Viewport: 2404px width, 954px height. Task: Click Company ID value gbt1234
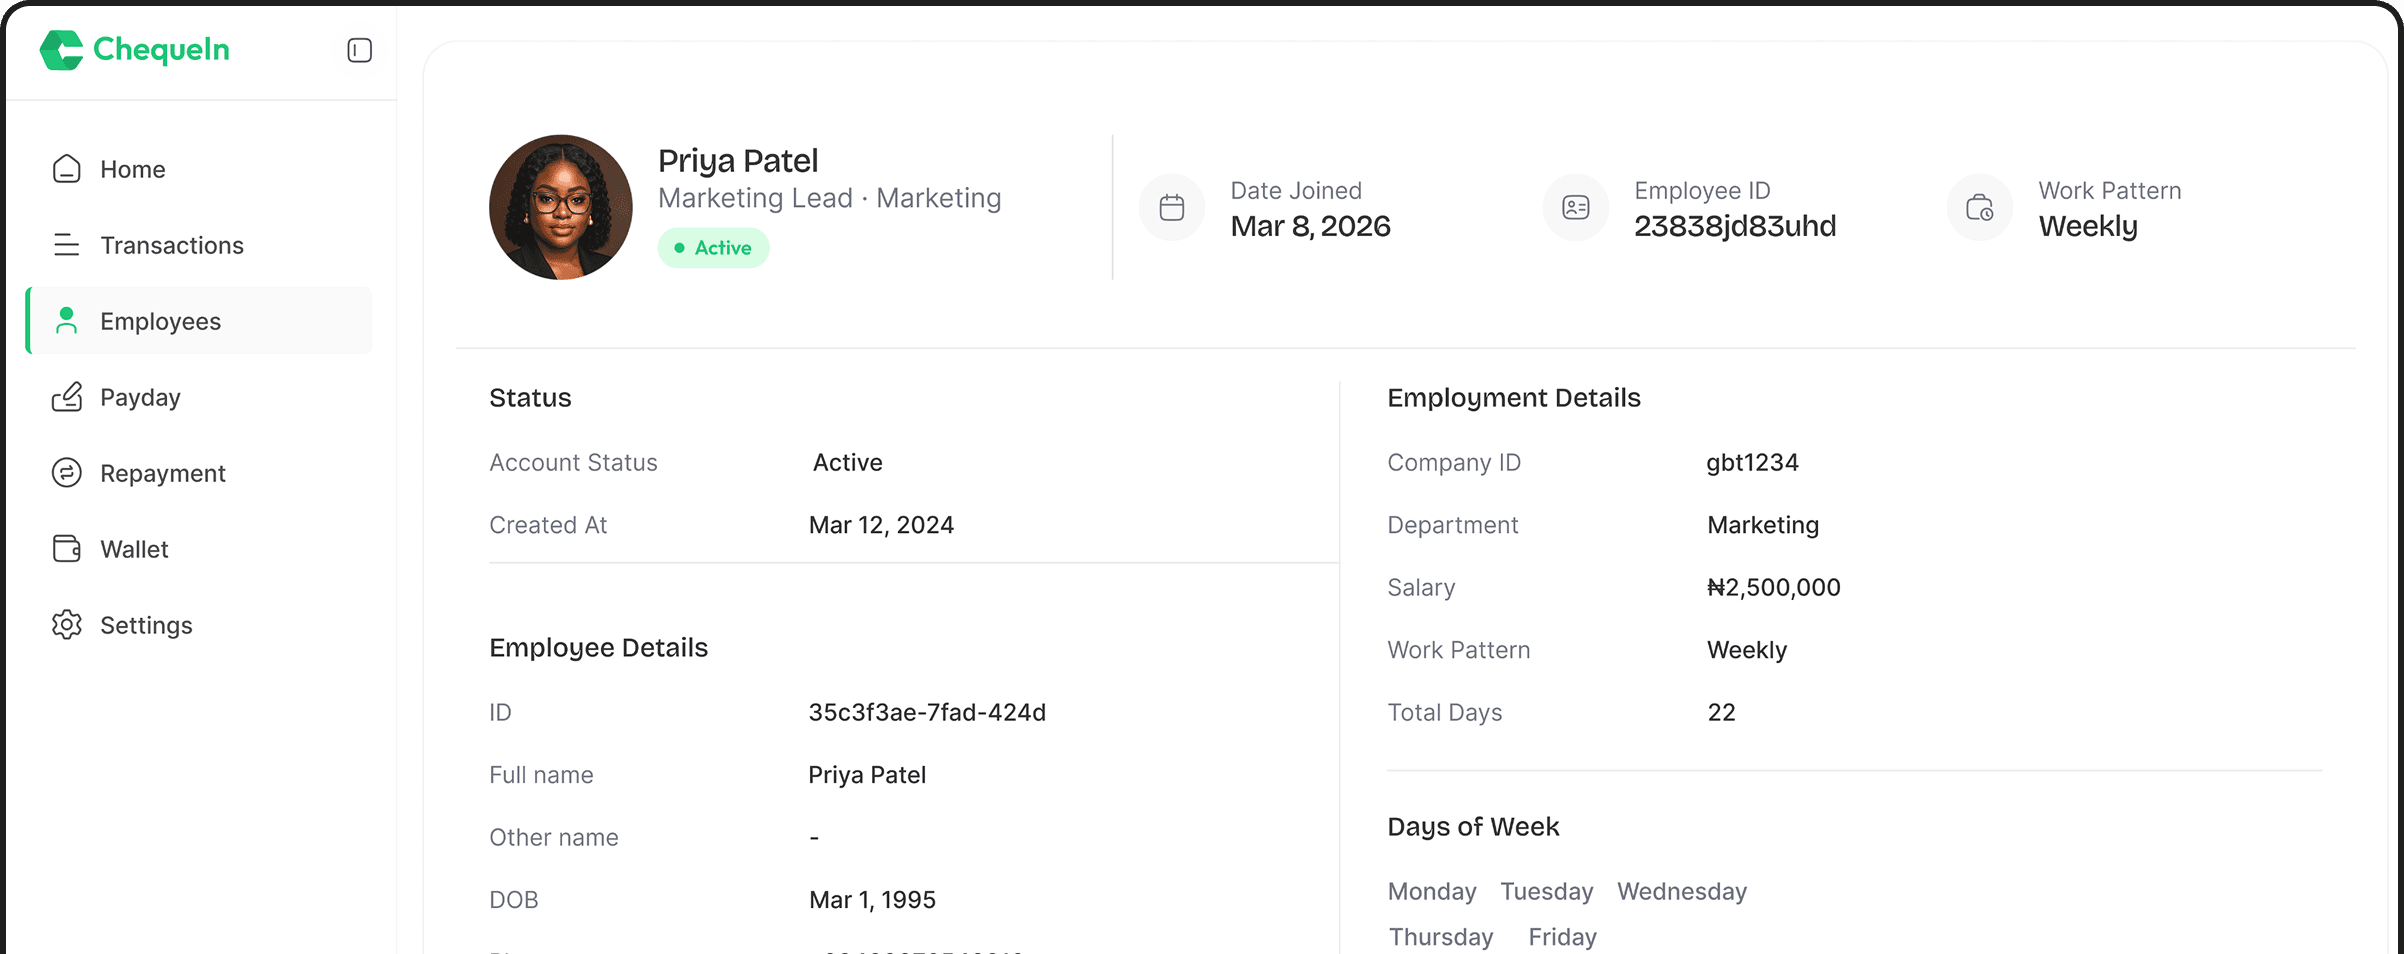[x=1752, y=463]
